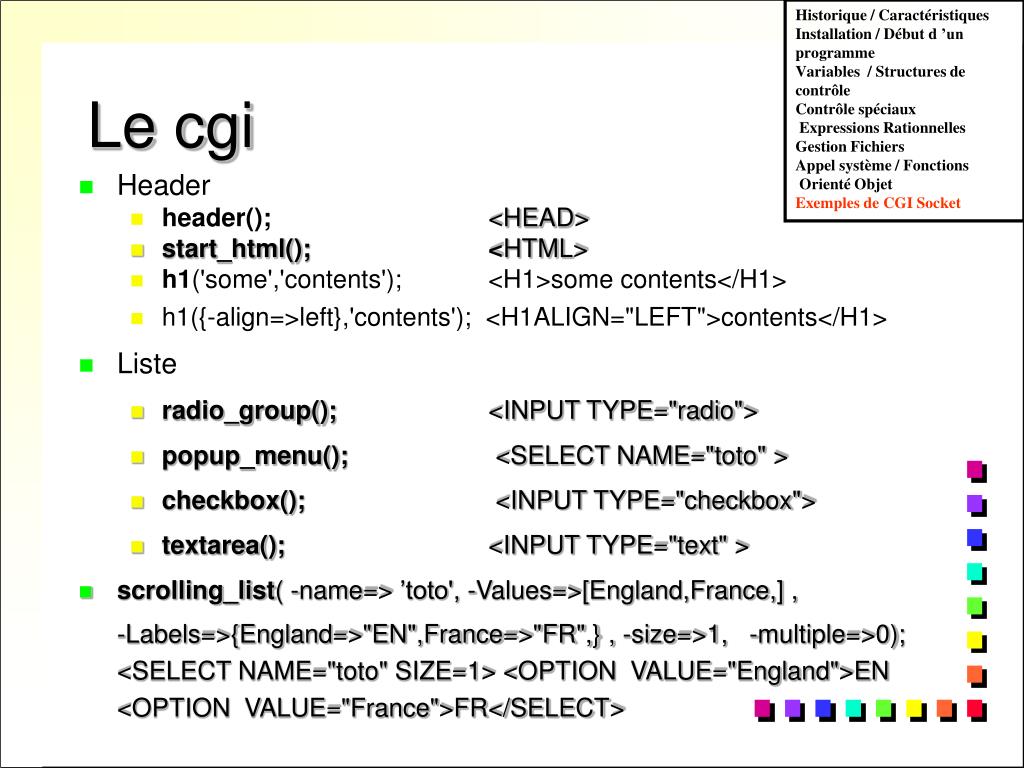Screen dimensions: 1024x768
Task: Select the "<H1ALIGN="LEFT">contents</H1>" text
Action: tap(686, 317)
